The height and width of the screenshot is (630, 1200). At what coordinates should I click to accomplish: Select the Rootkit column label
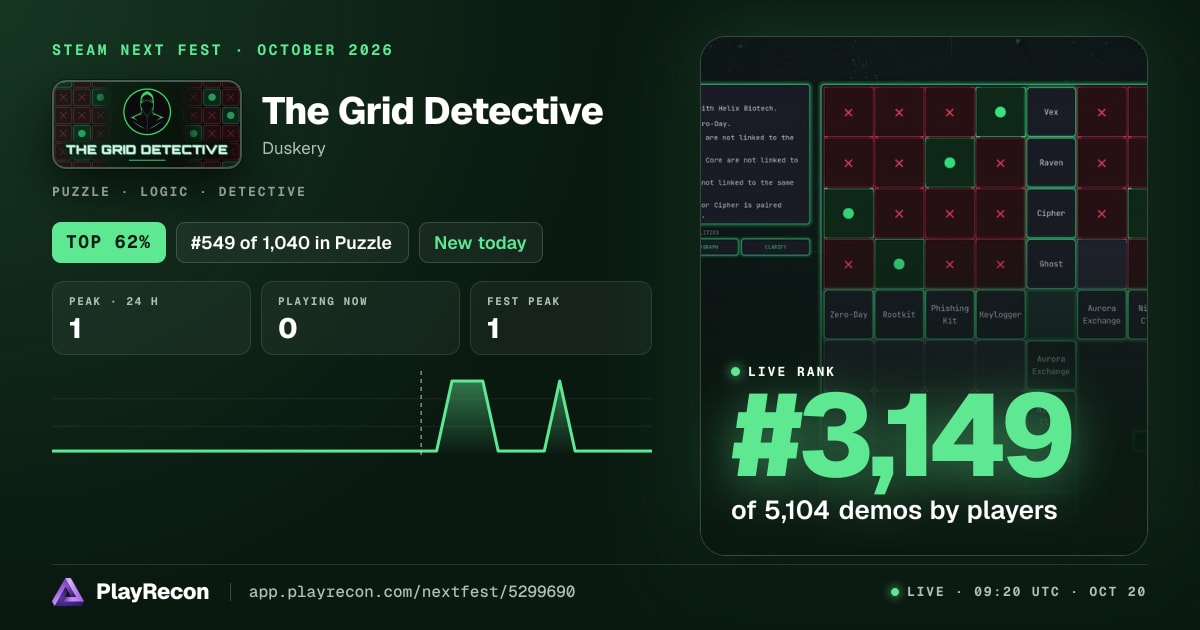point(899,314)
